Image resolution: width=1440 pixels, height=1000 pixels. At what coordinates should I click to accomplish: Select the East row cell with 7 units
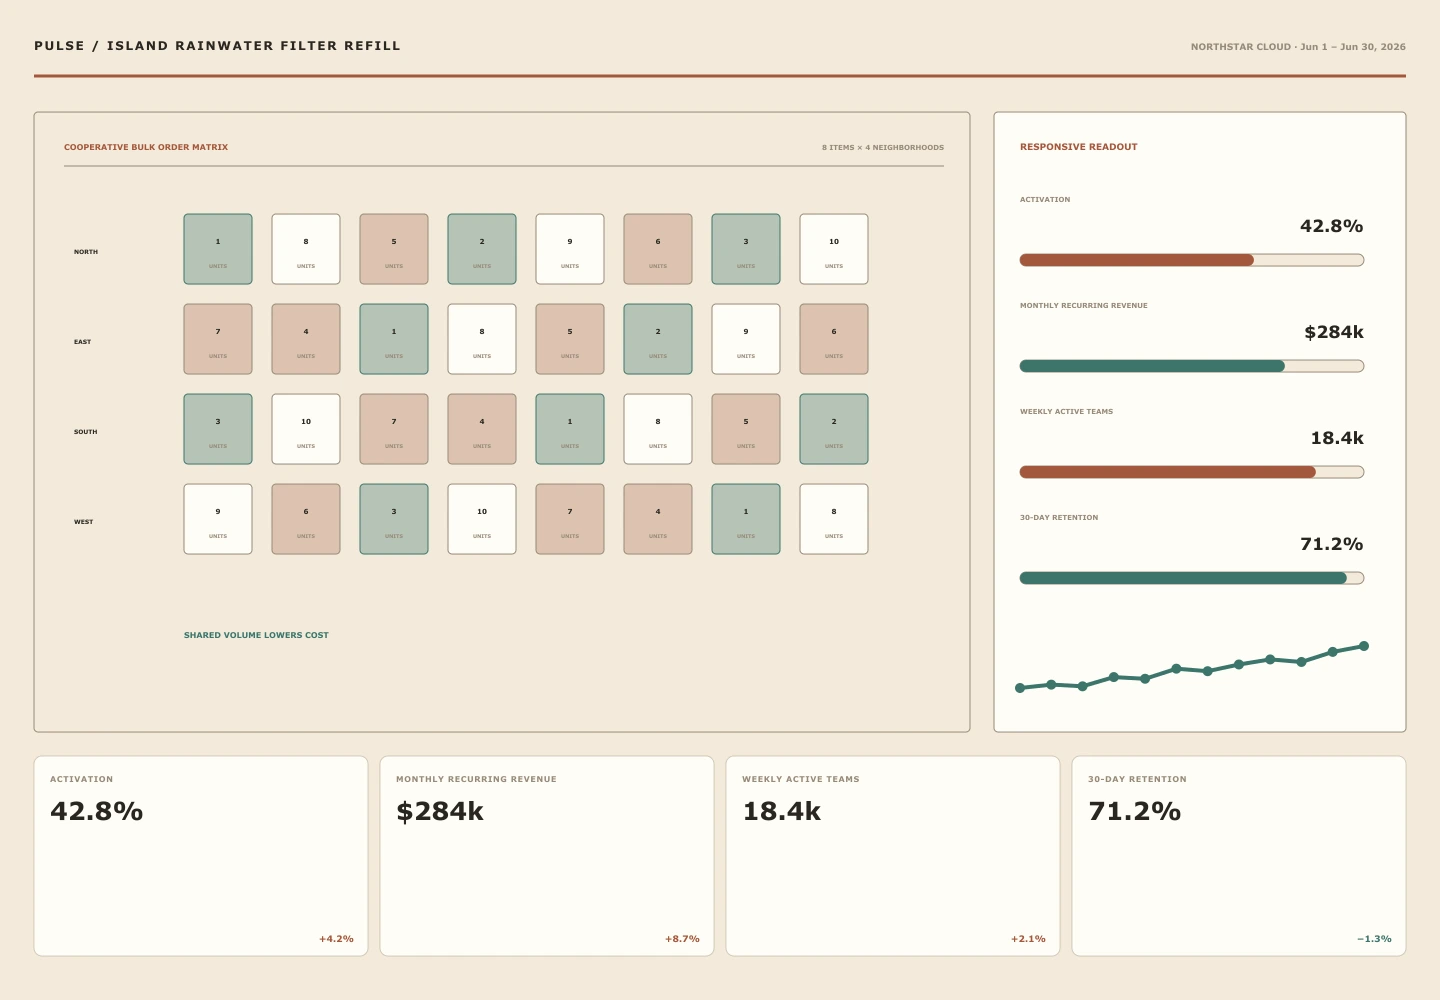click(x=218, y=339)
